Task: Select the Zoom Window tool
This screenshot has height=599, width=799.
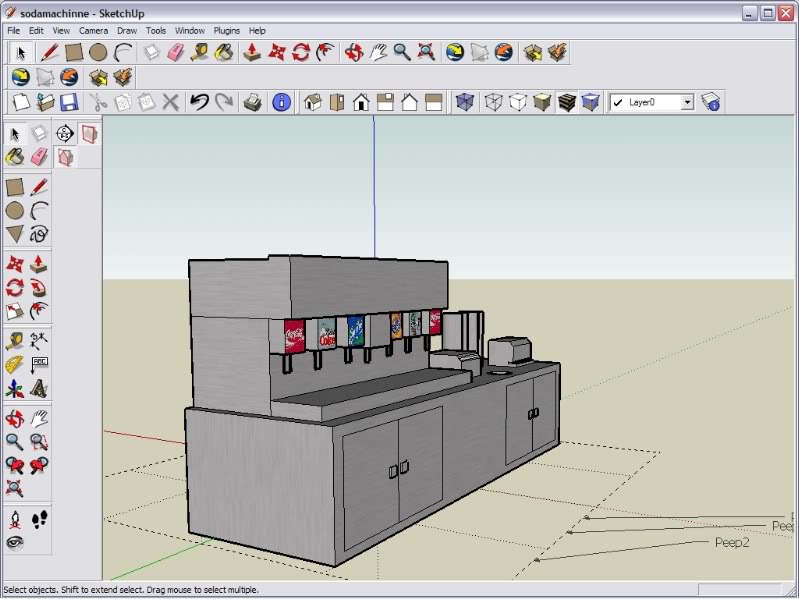Action: 39,442
